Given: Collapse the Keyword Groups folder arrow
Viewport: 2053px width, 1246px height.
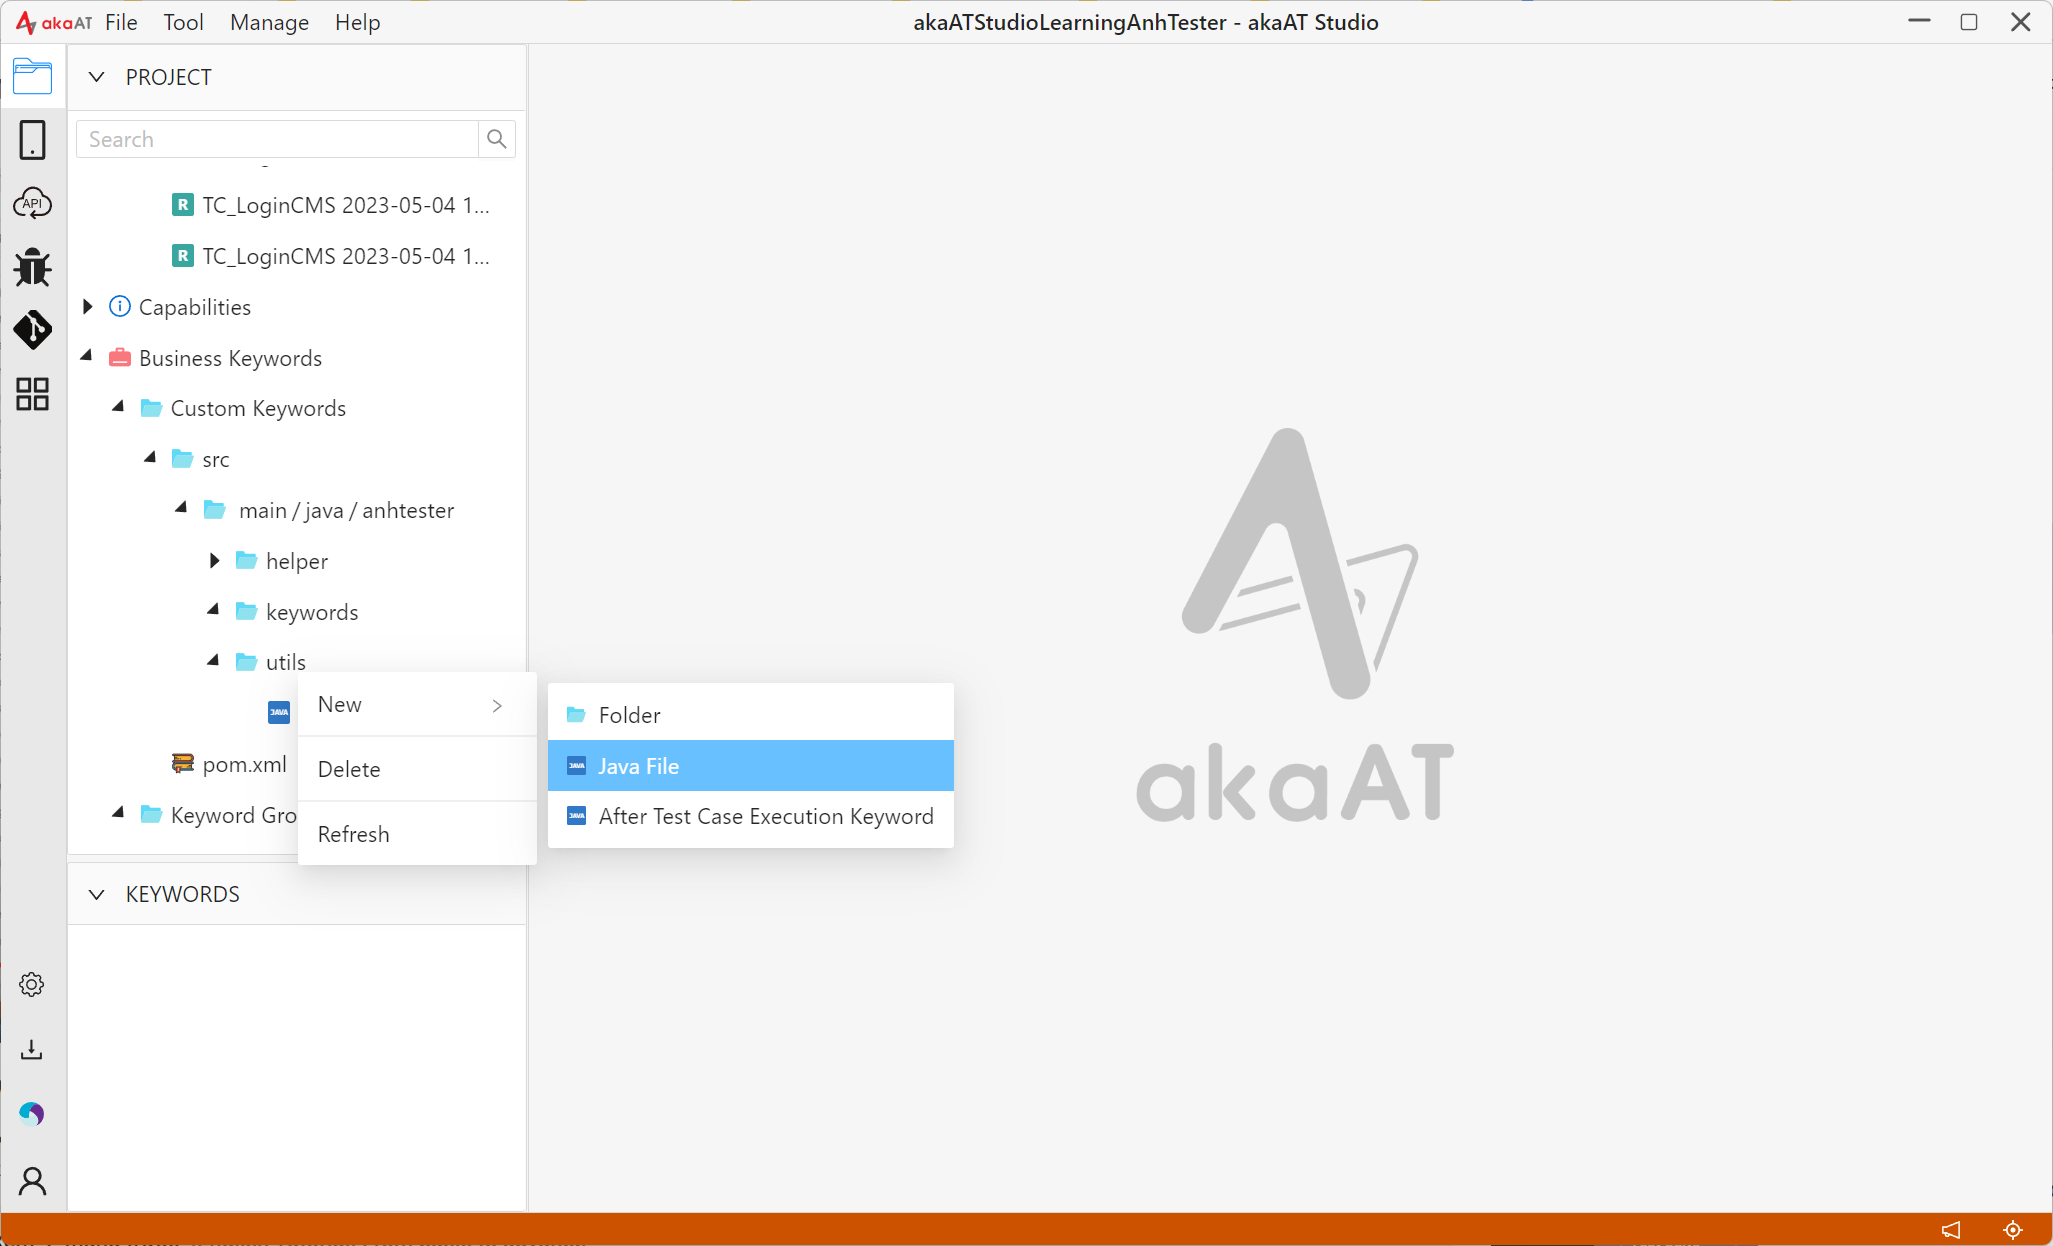Looking at the screenshot, I should (119, 814).
